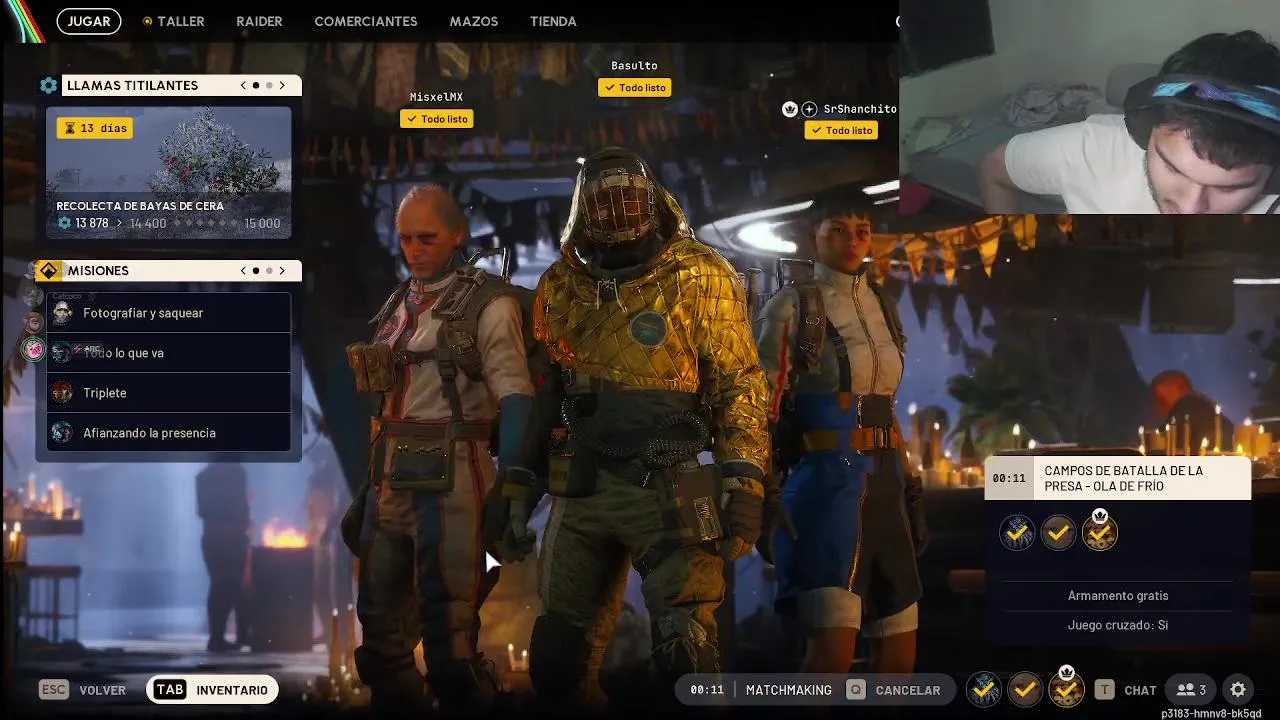The image size is (1280, 720).
Task: Open the party members icon showing 3
Action: 1191,690
